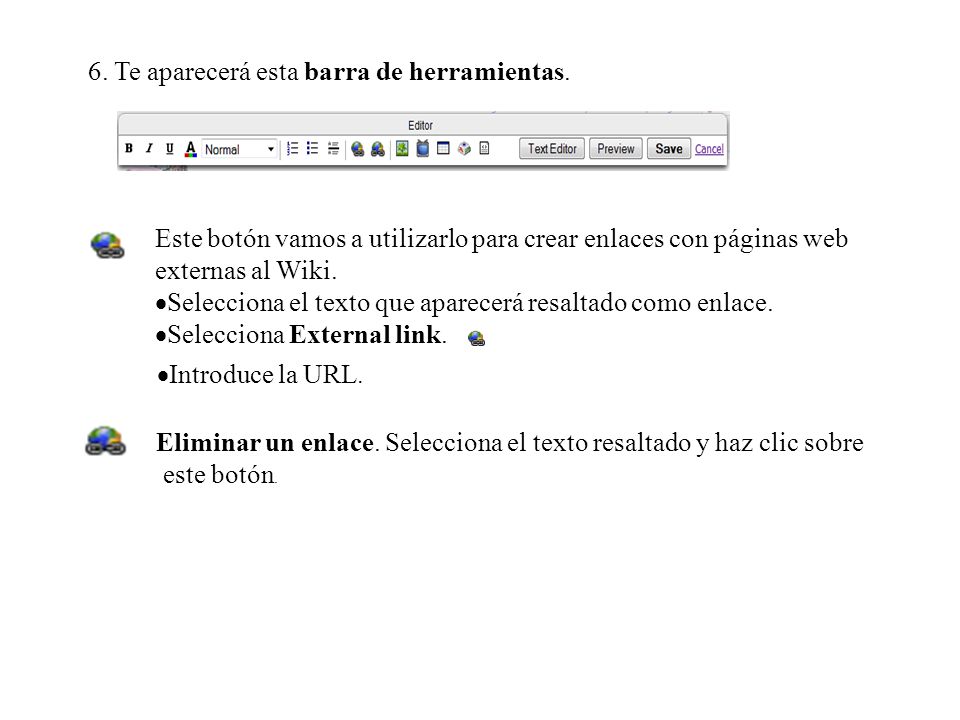The height and width of the screenshot is (720, 960).
Task: Click the bold text 'External link'
Action: click(x=365, y=335)
